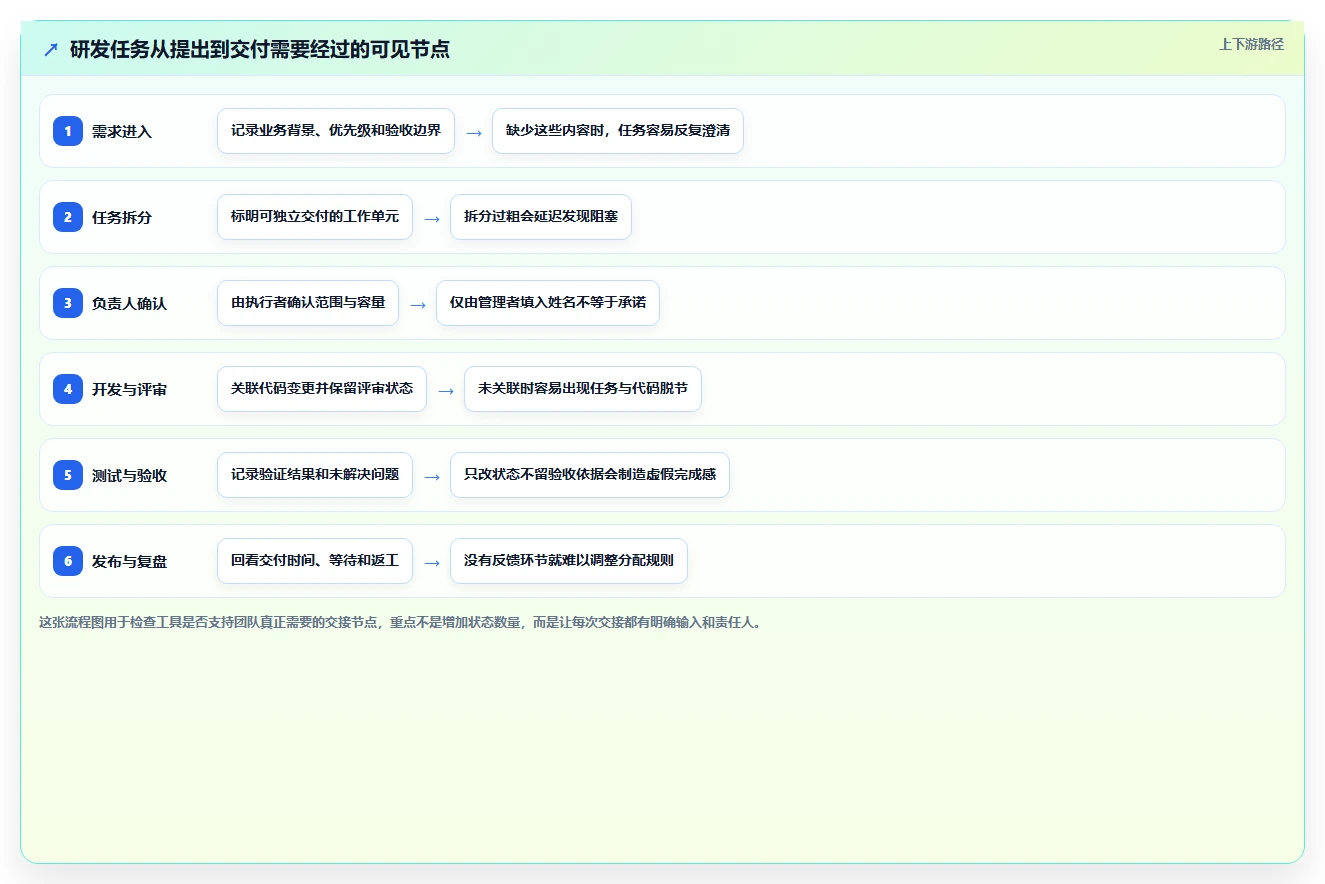Select the step number 4 badge
This screenshot has width=1325, height=884.
coord(68,389)
